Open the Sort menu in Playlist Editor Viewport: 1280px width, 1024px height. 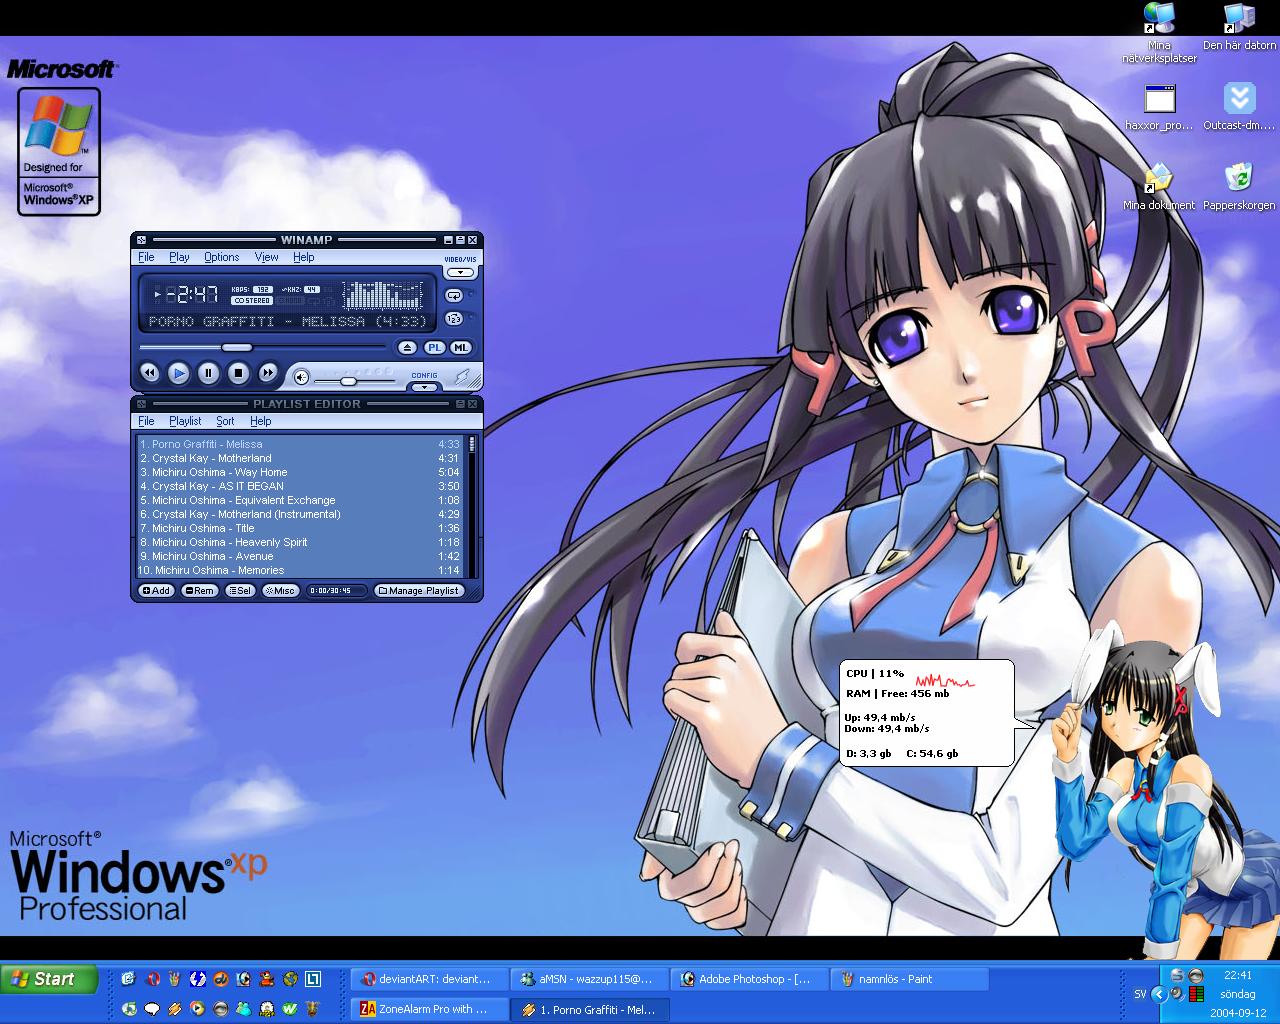click(225, 421)
